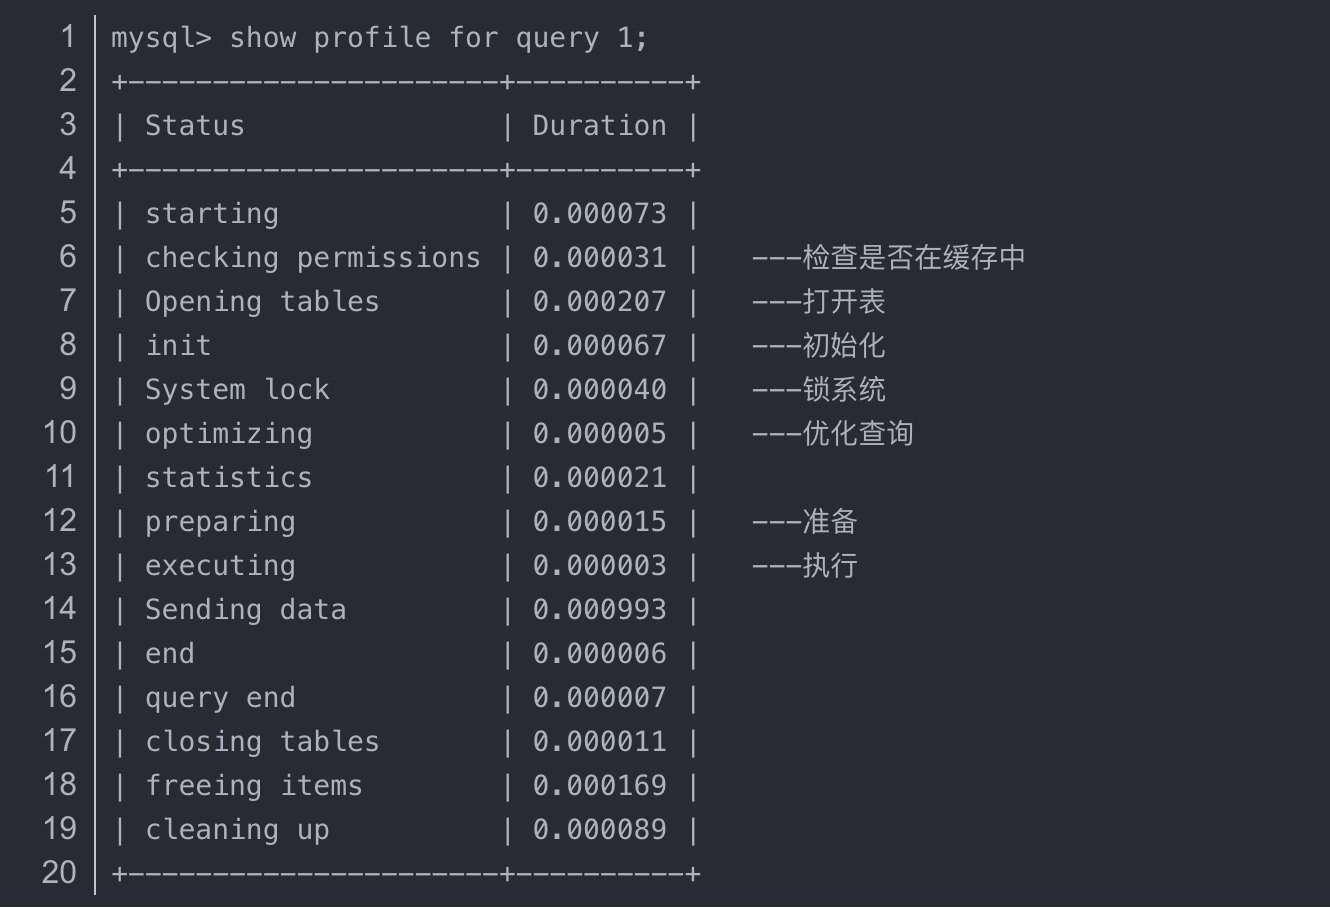Click the duration value 0.000993
1330x908 pixels.
[599, 610]
